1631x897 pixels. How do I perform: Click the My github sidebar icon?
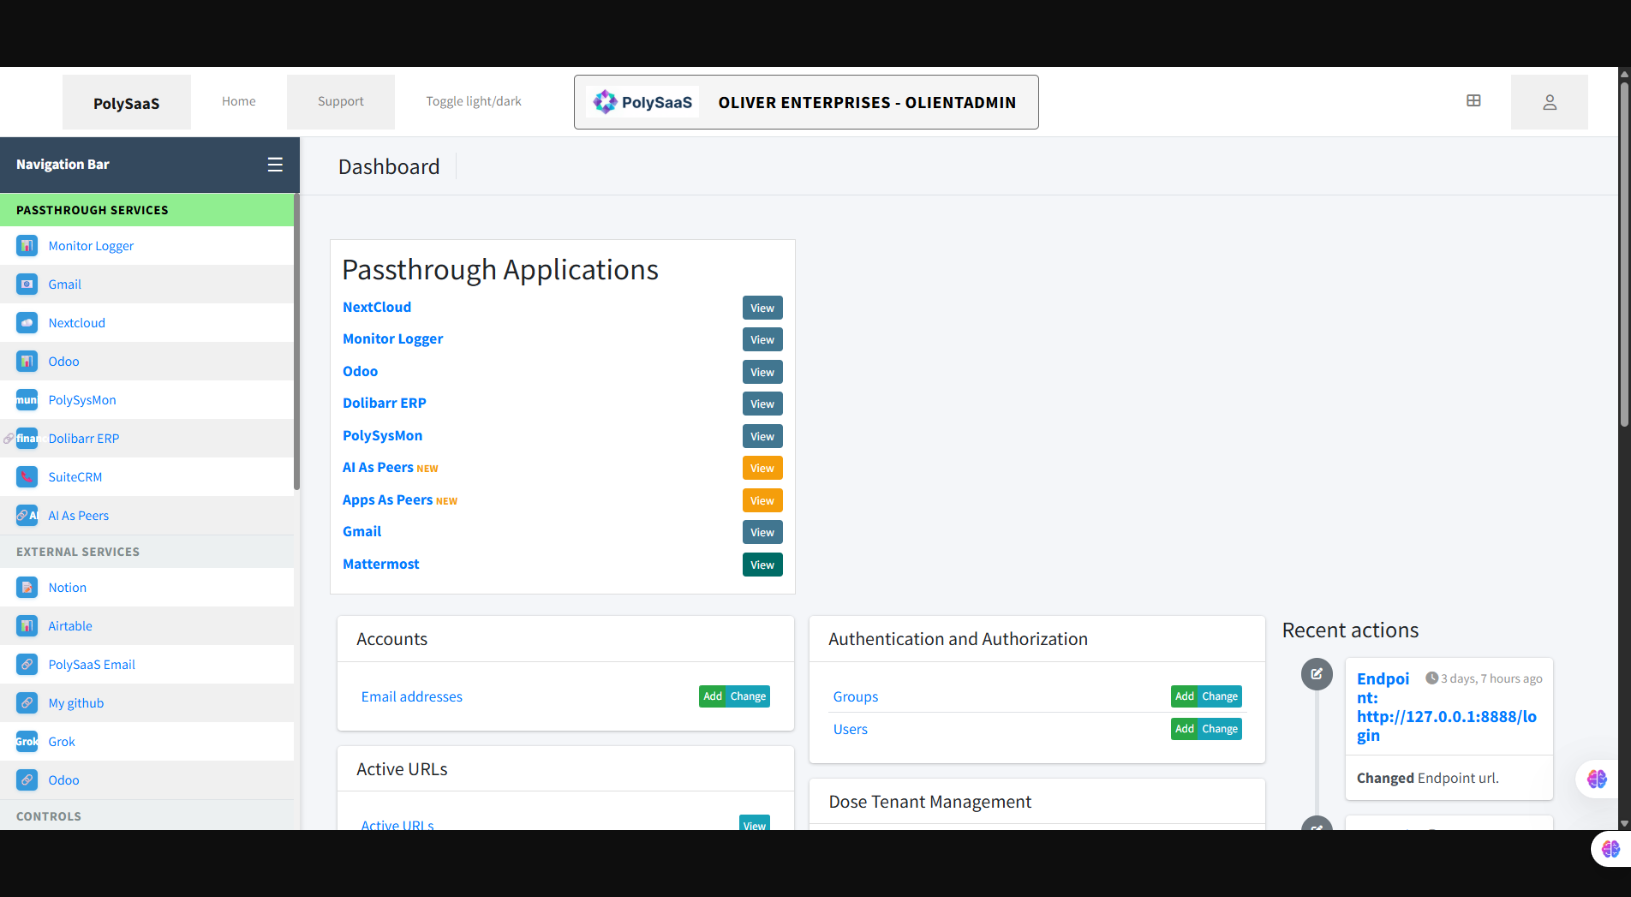point(27,703)
